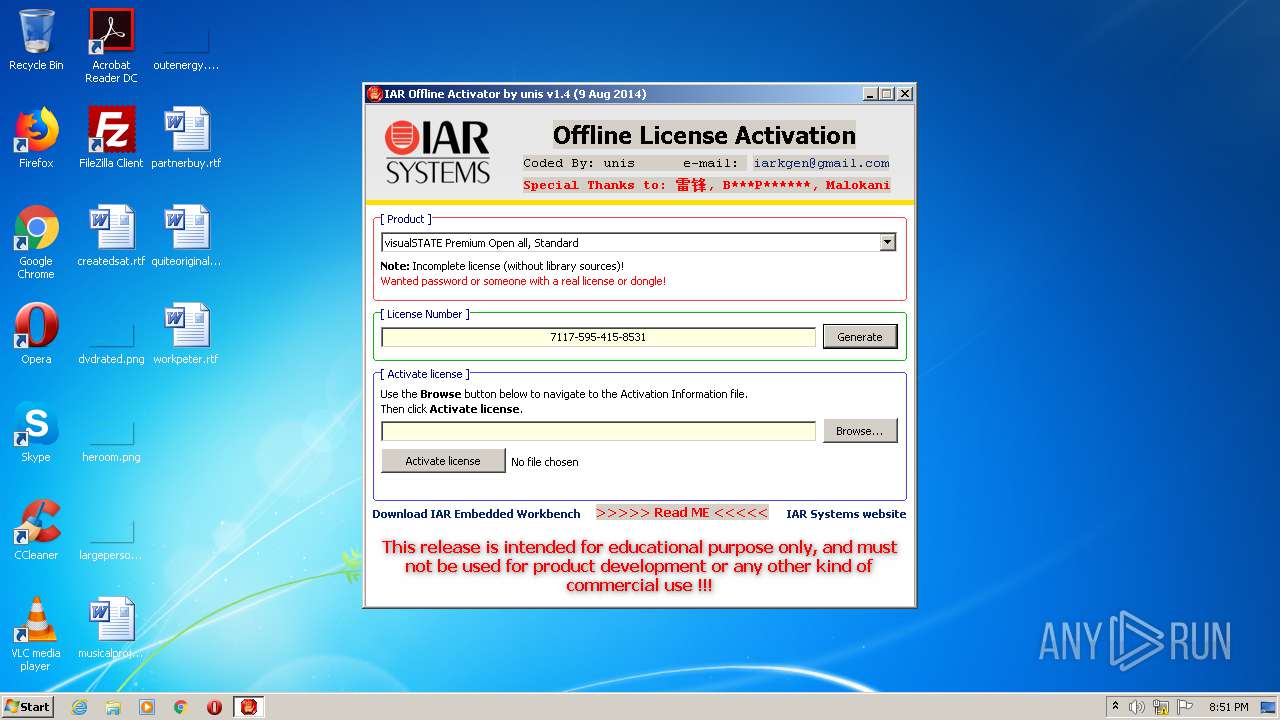Launch Google Chrome desktop shortcut
Image resolution: width=1280 pixels, height=720 pixels.
pos(36,242)
